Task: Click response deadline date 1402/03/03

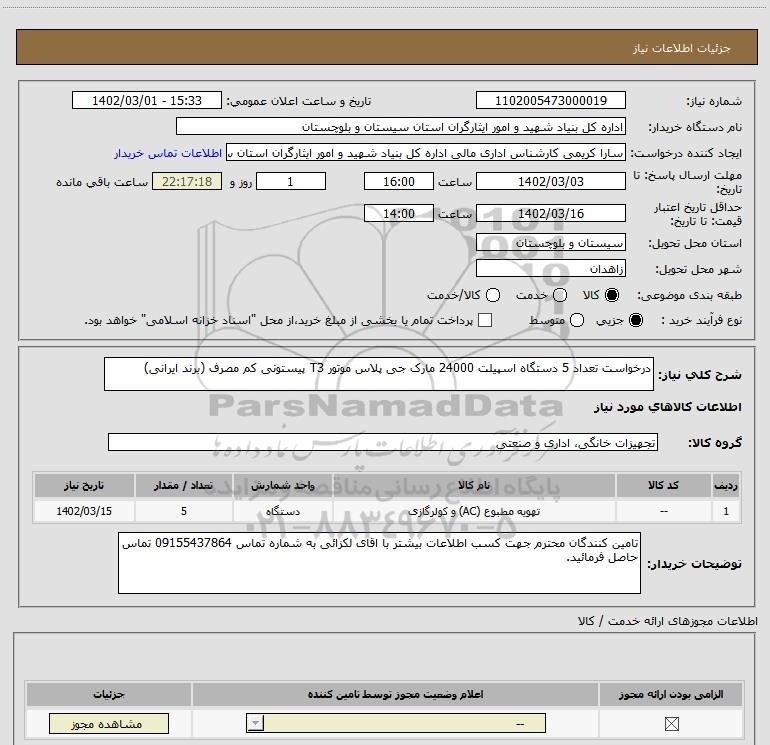Action: click(550, 181)
